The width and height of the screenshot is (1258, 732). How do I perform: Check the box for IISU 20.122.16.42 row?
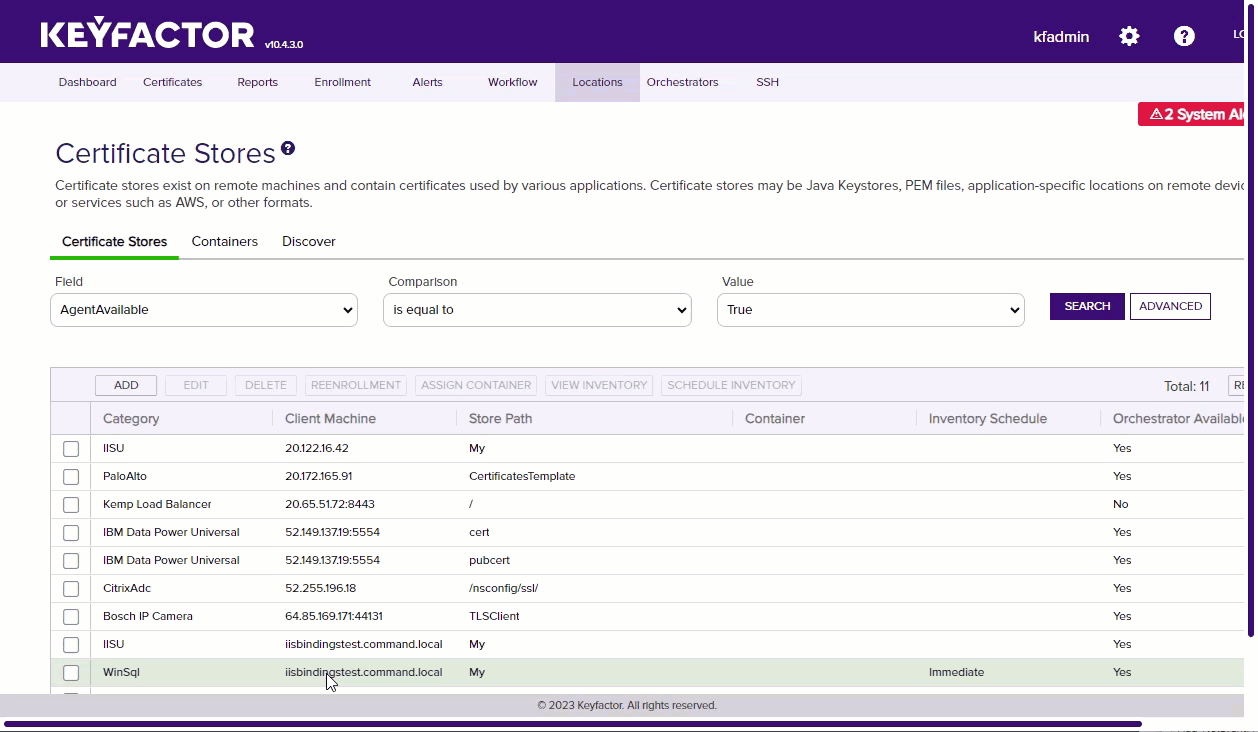[71, 449]
